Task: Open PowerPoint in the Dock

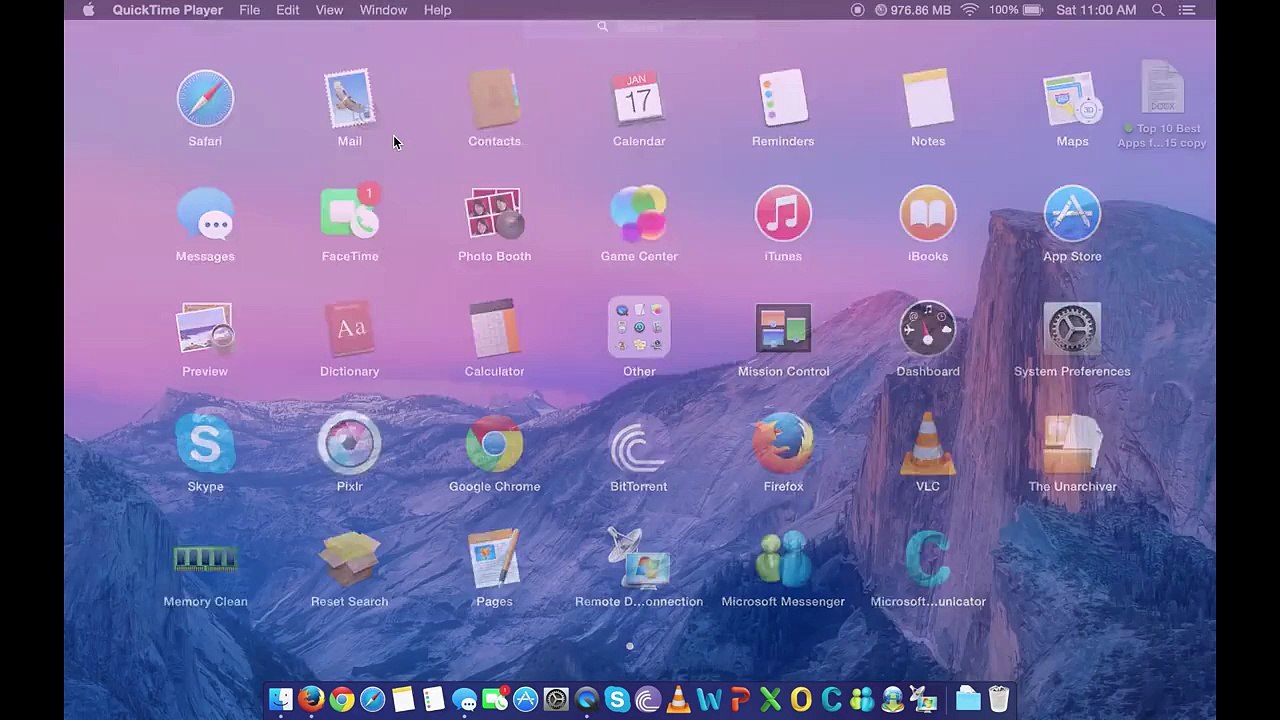Action: (x=740, y=699)
